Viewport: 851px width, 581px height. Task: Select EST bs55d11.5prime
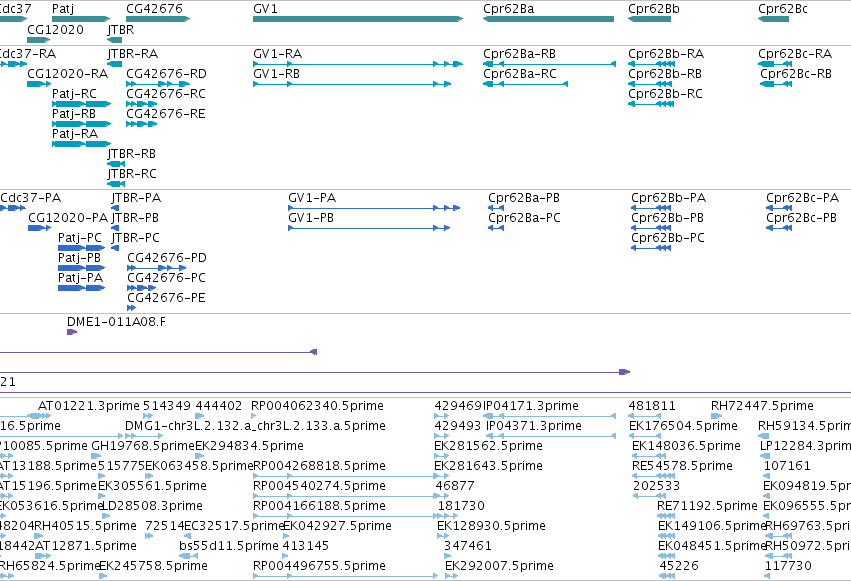(188, 556)
